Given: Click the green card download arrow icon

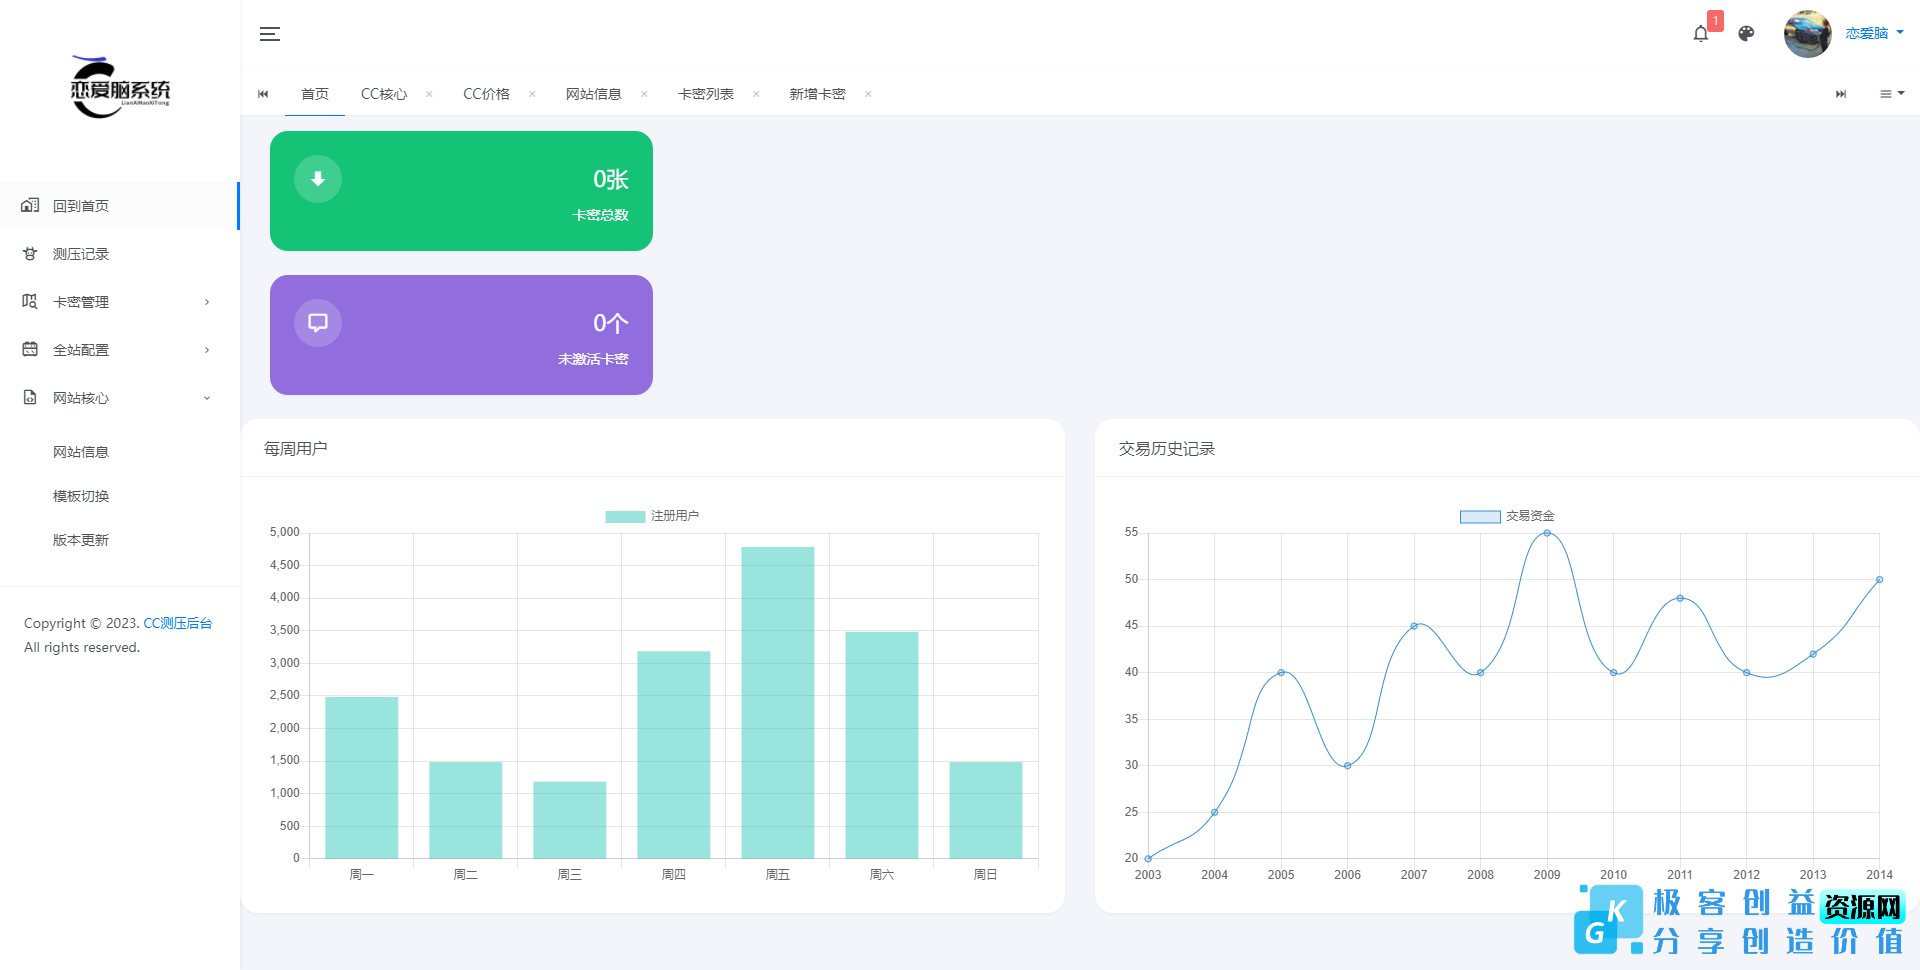Looking at the screenshot, I should pyautogui.click(x=318, y=179).
